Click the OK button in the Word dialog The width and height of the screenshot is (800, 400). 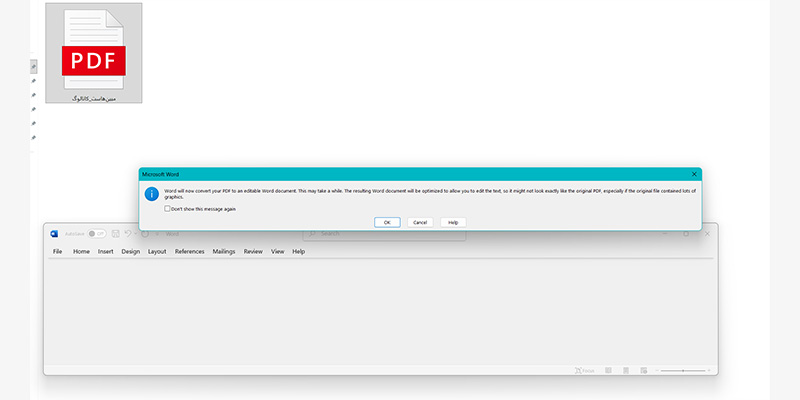[x=387, y=222]
